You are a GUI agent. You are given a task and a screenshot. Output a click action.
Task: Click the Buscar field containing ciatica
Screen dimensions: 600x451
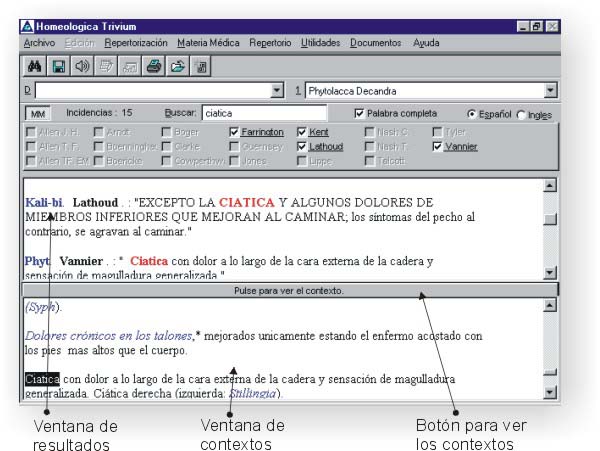click(264, 113)
